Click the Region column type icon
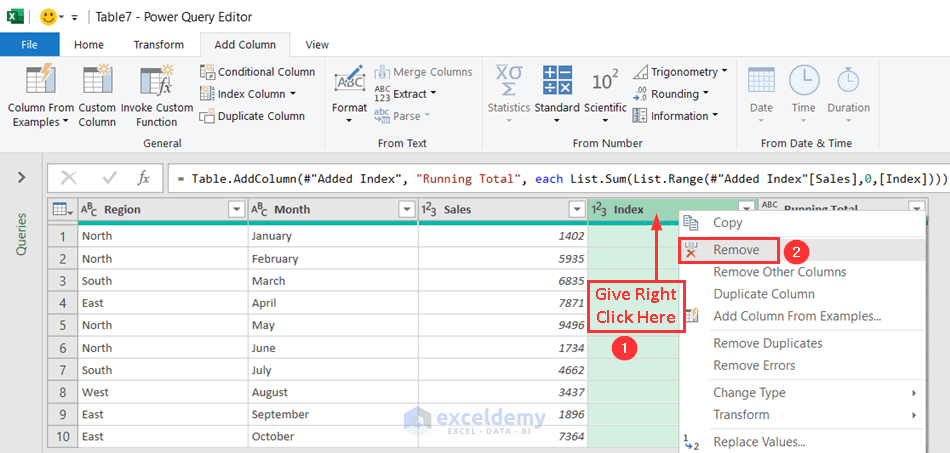 pyautogui.click(x=89, y=210)
